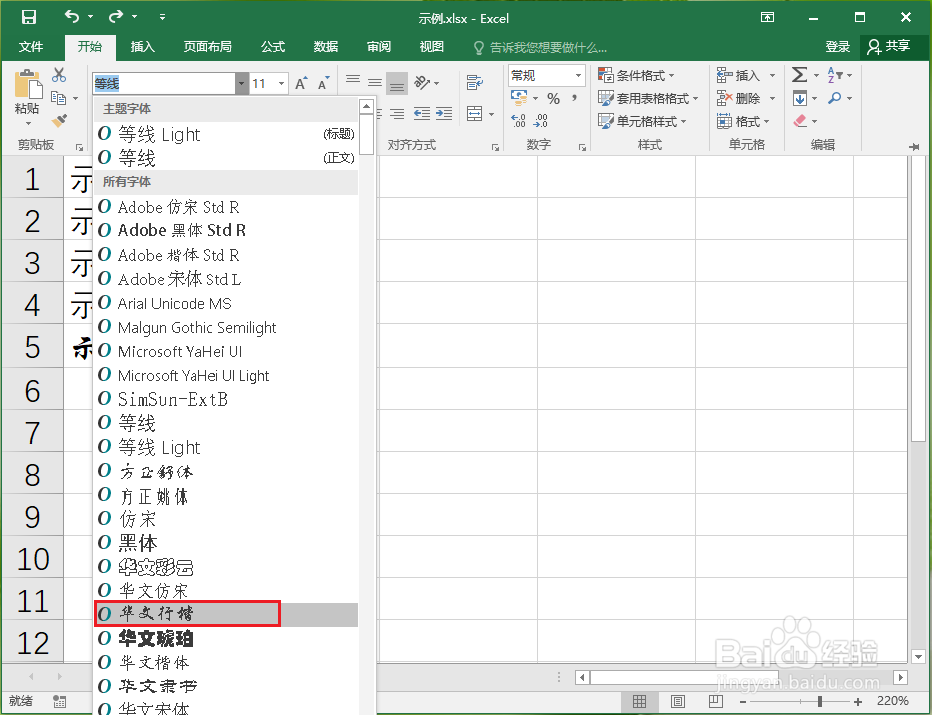Toggle bottom align button

[x=396, y=84]
